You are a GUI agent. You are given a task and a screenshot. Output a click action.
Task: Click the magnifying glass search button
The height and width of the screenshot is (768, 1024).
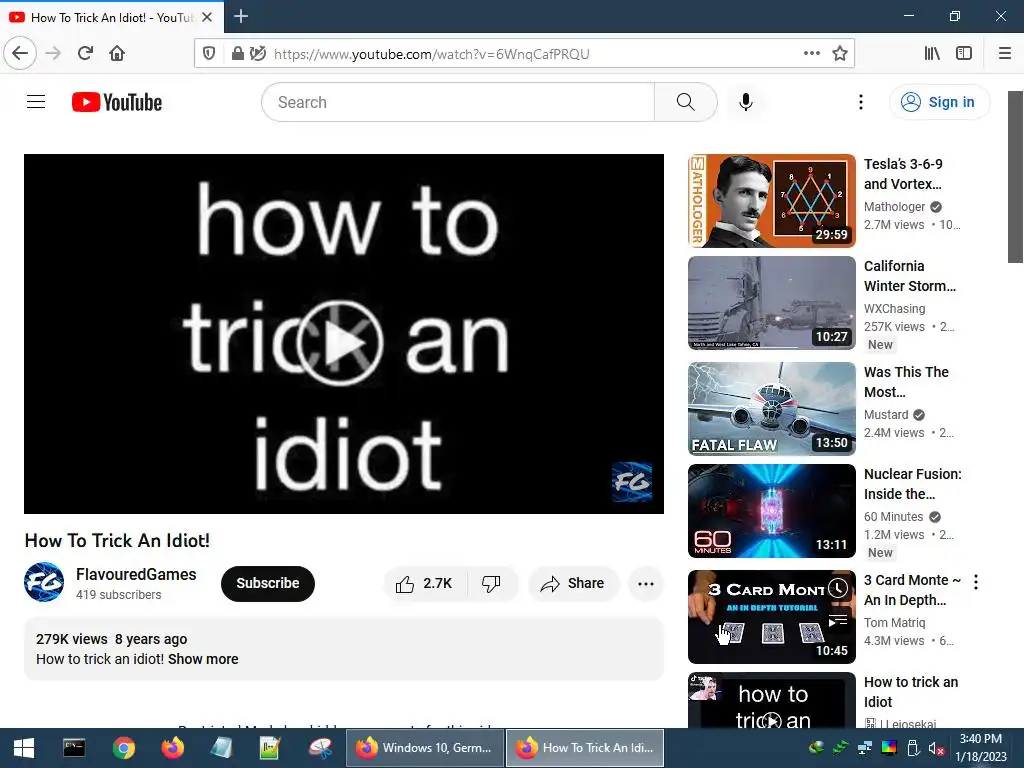pyautogui.click(x=686, y=102)
